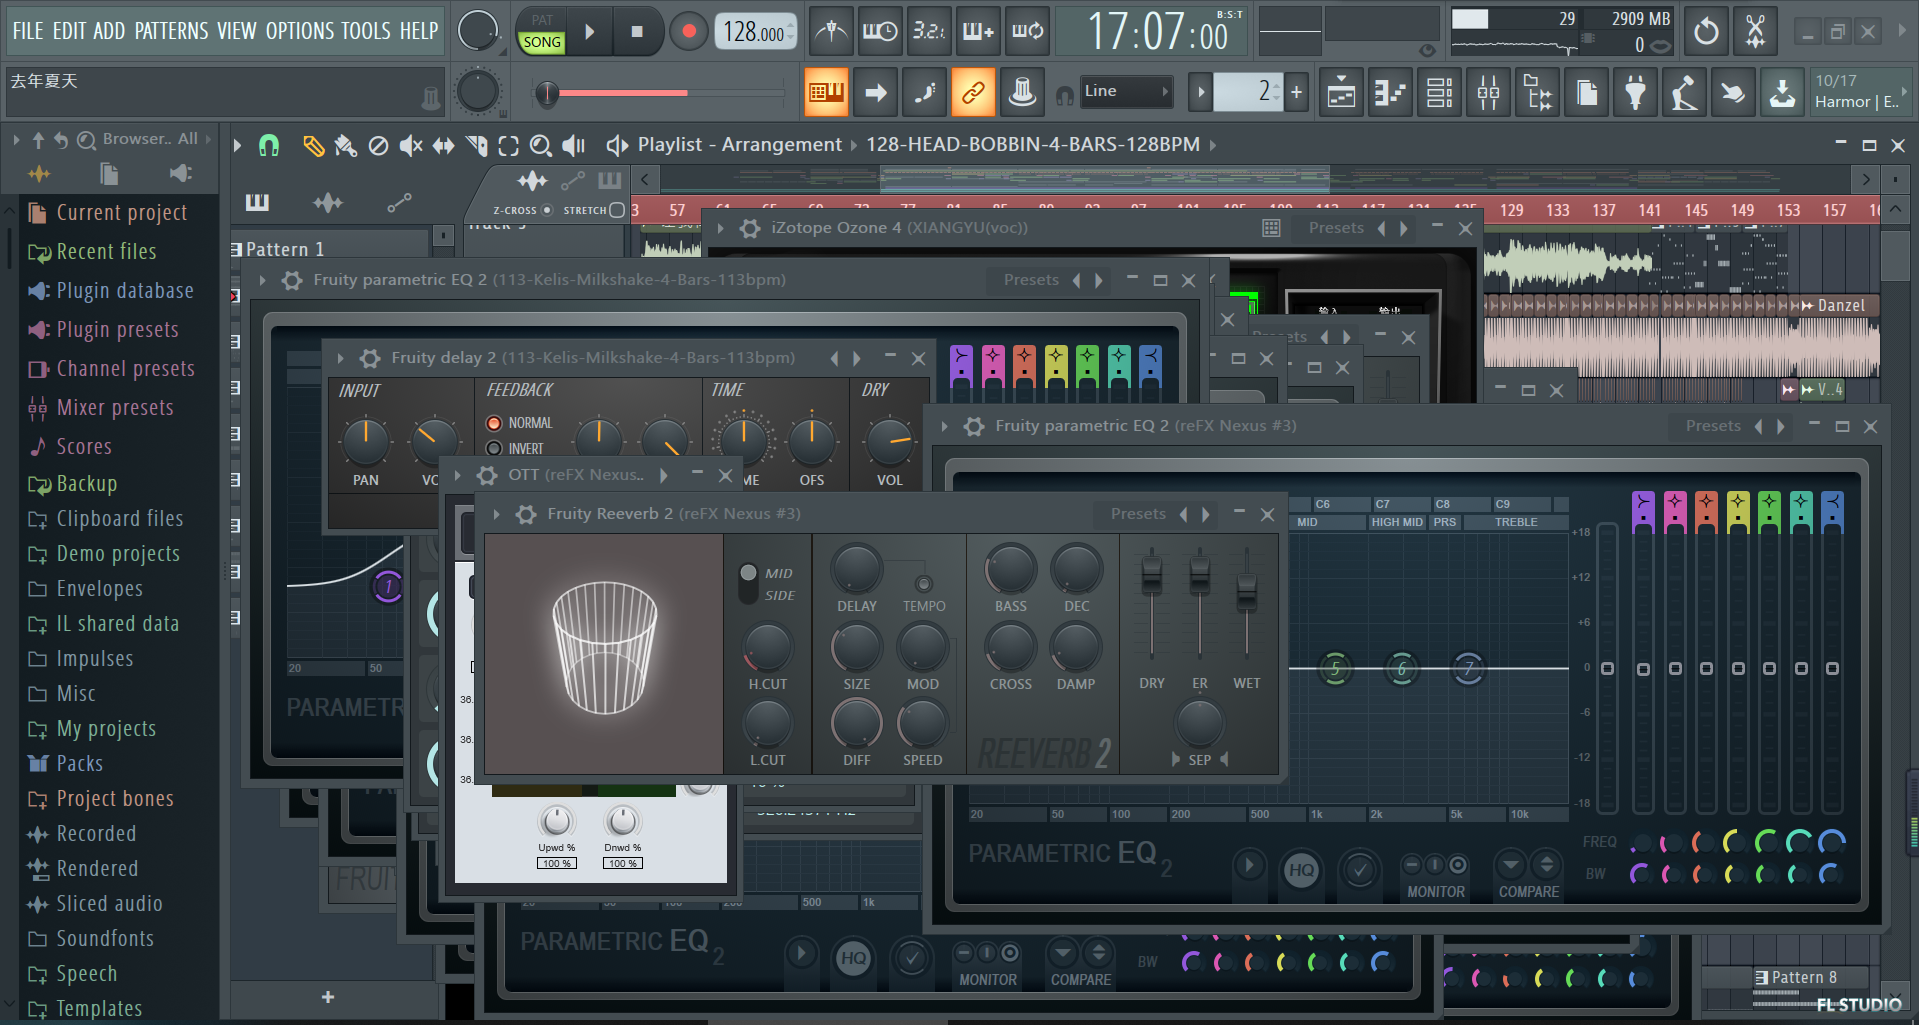
Task: Select draw pencil tool in playlist
Action: (313, 146)
